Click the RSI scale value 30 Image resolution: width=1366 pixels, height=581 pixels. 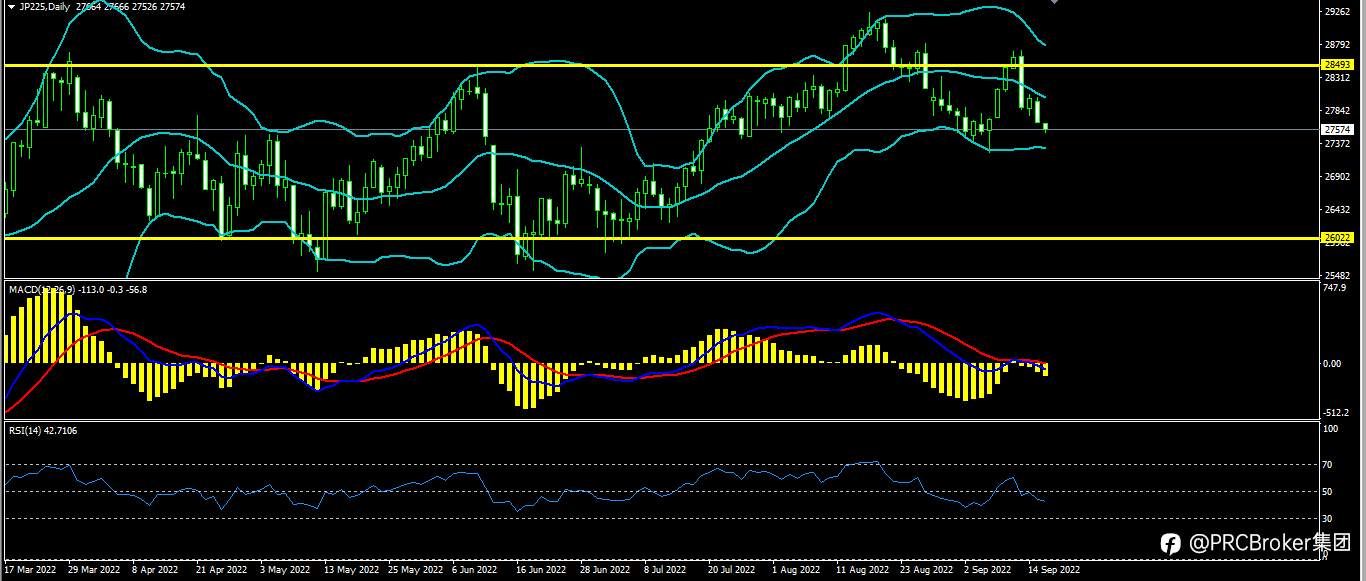click(x=1328, y=518)
